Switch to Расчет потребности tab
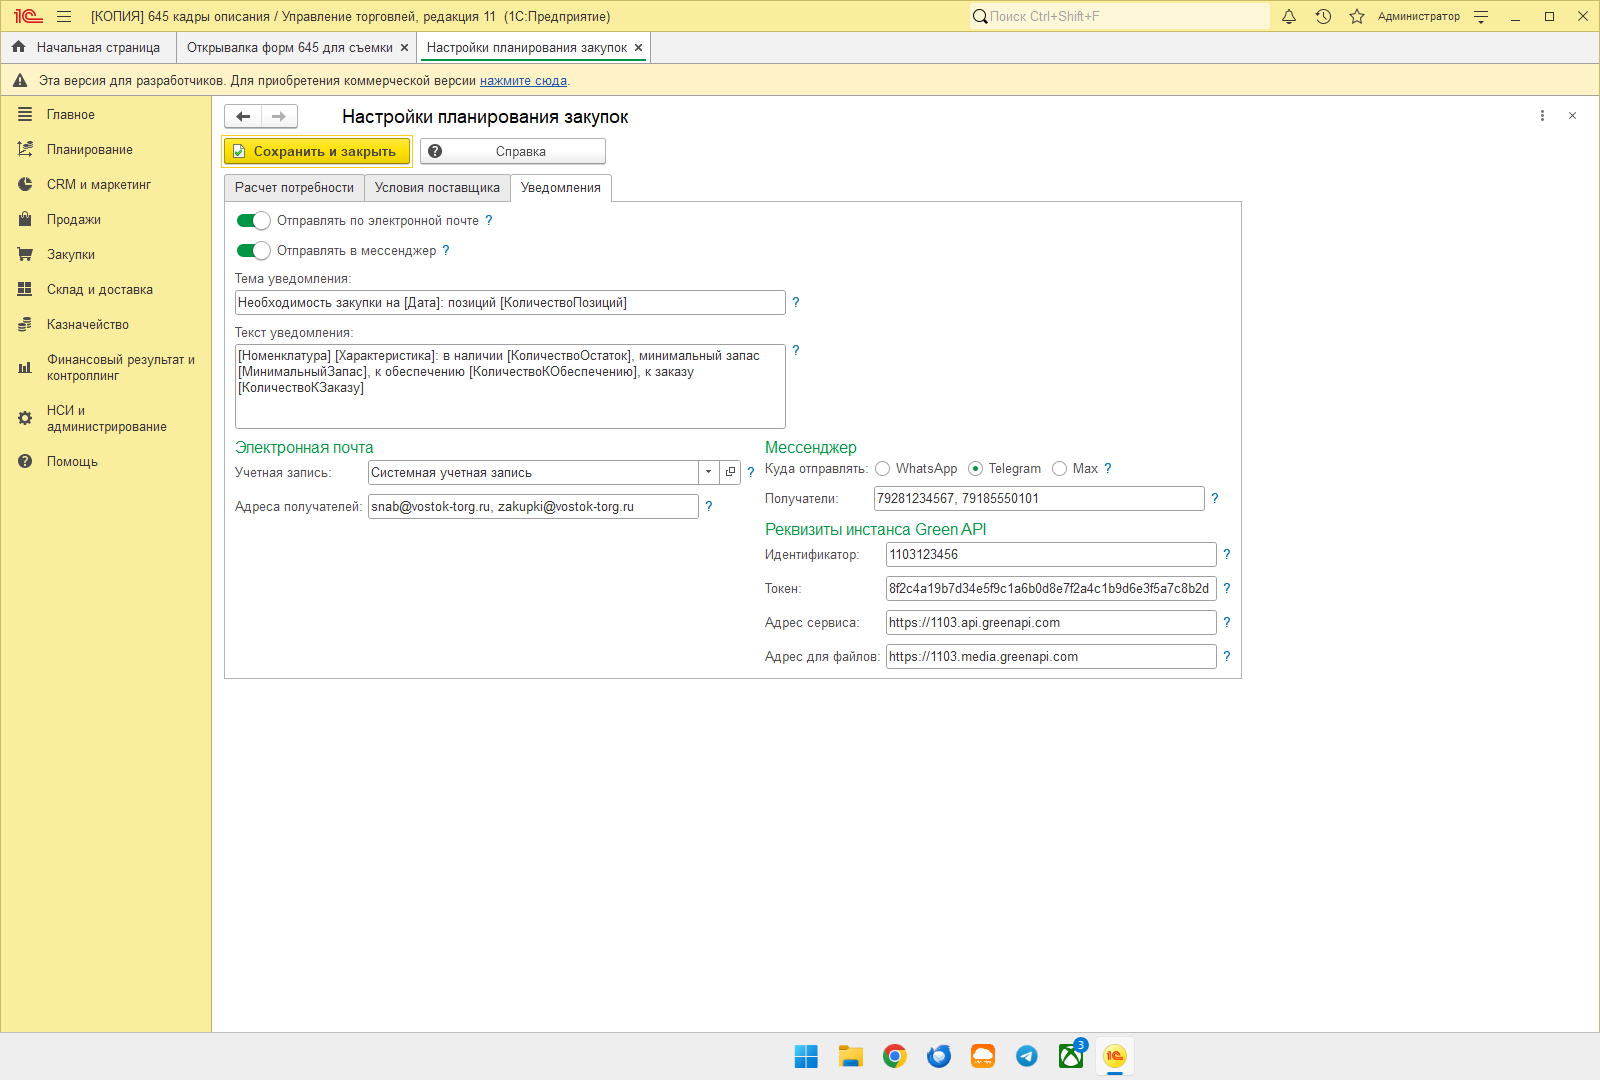This screenshot has height=1080, width=1600. [294, 188]
